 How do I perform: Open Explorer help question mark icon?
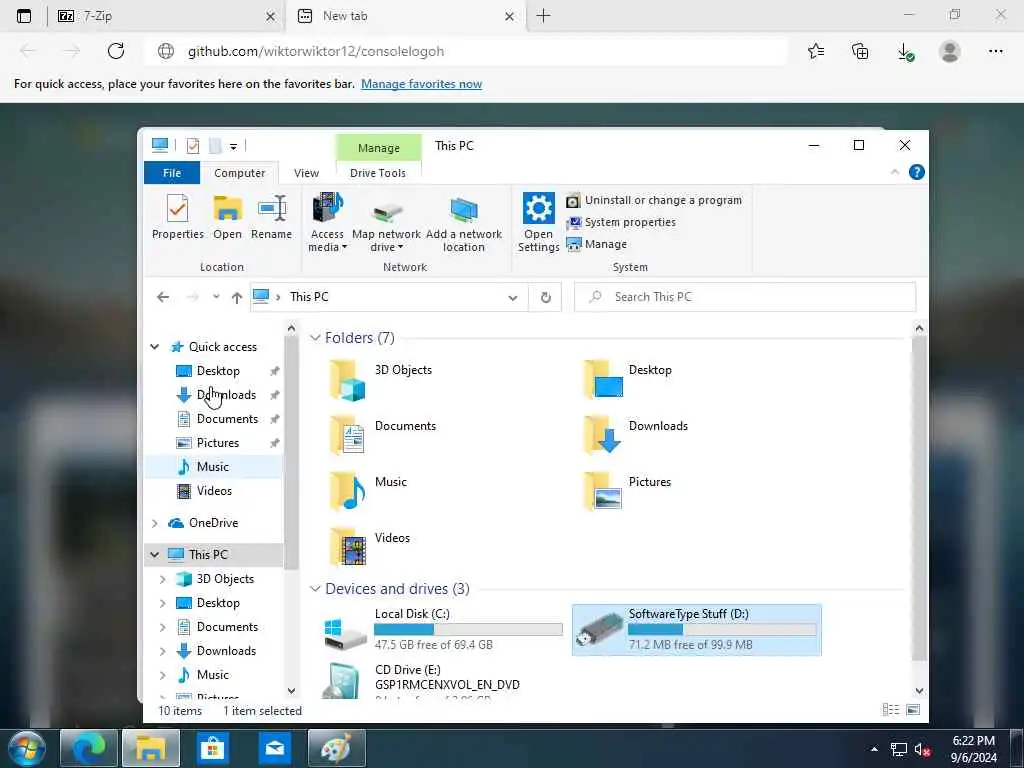[917, 172]
